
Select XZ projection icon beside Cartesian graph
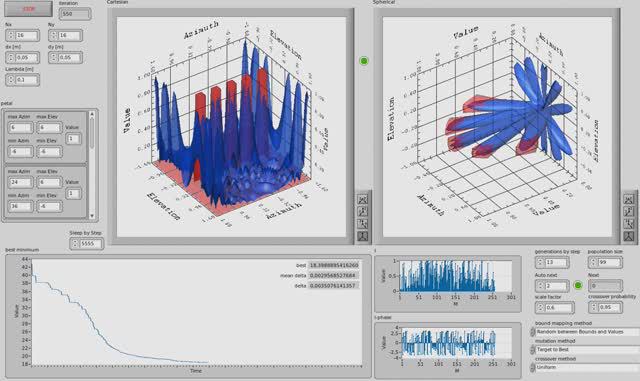click(x=362, y=212)
